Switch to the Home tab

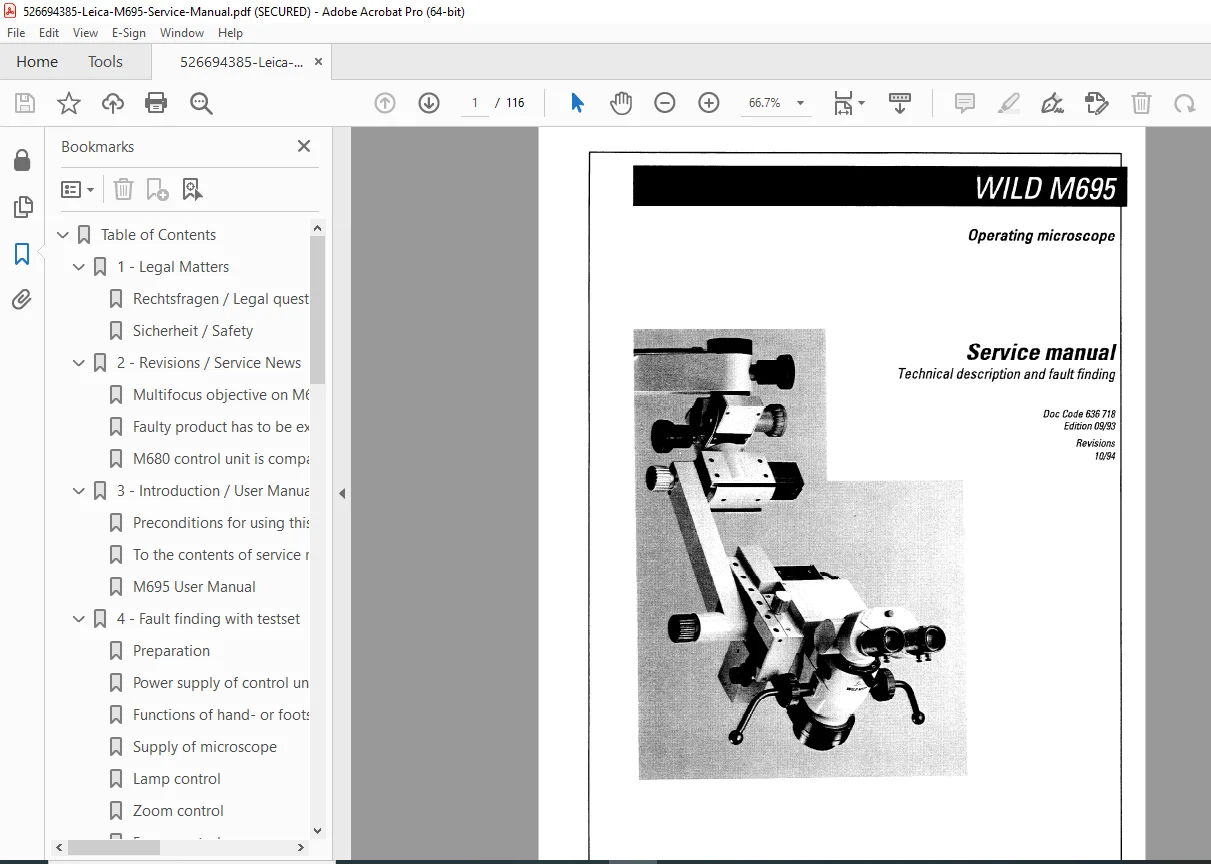tap(37, 62)
